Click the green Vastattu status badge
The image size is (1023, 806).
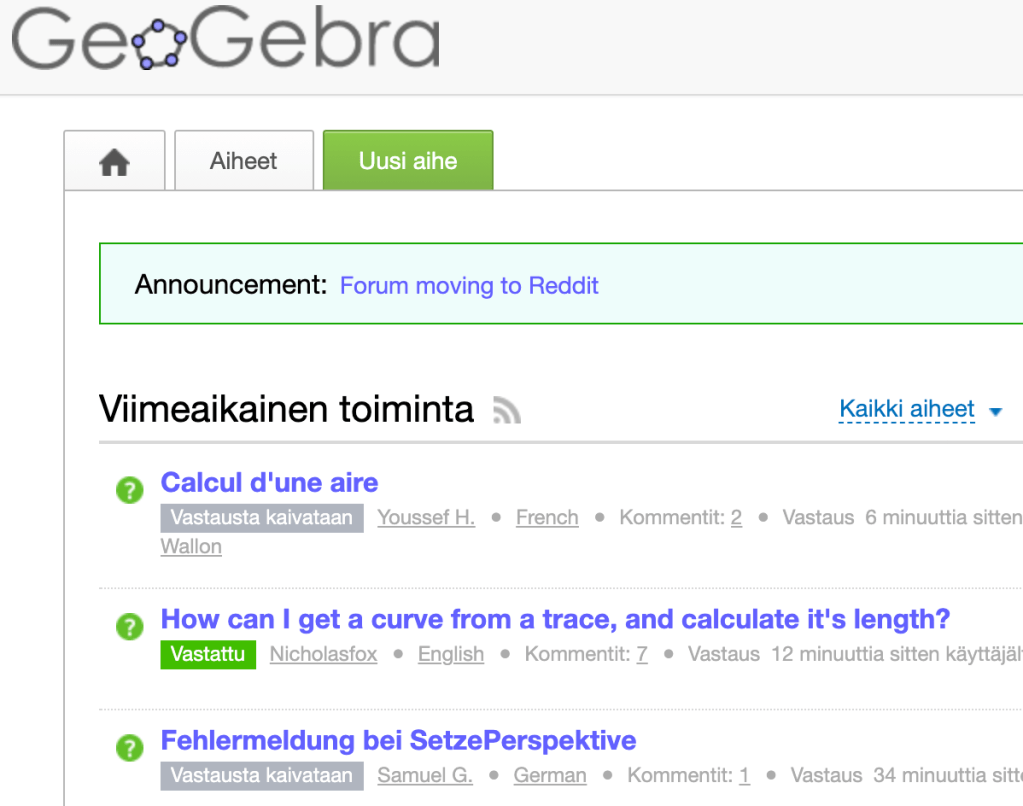(x=208, y=655)
